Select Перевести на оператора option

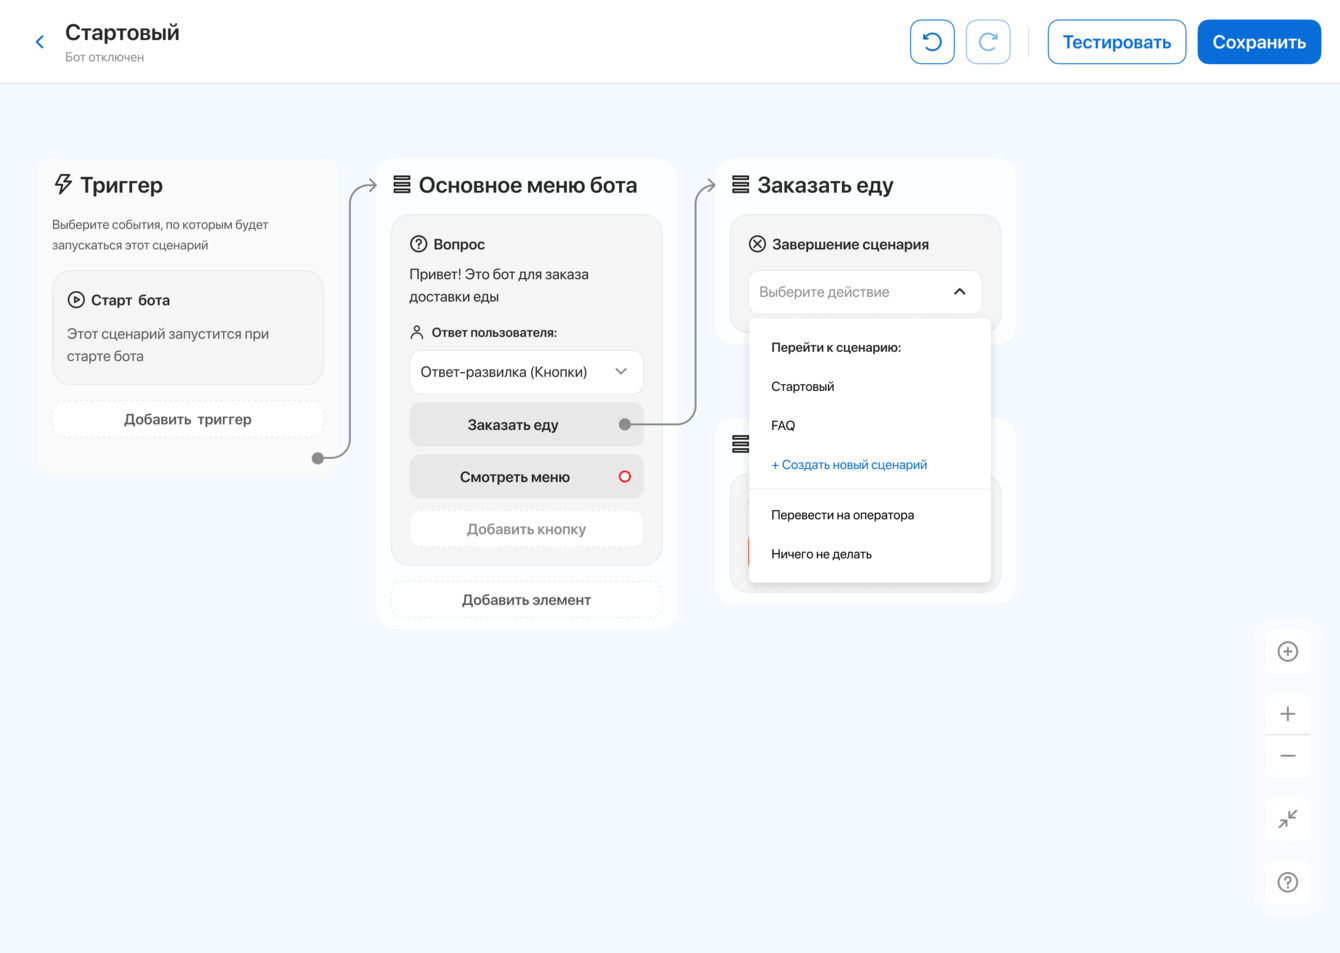pyautogui.click(x=843, y=515)
